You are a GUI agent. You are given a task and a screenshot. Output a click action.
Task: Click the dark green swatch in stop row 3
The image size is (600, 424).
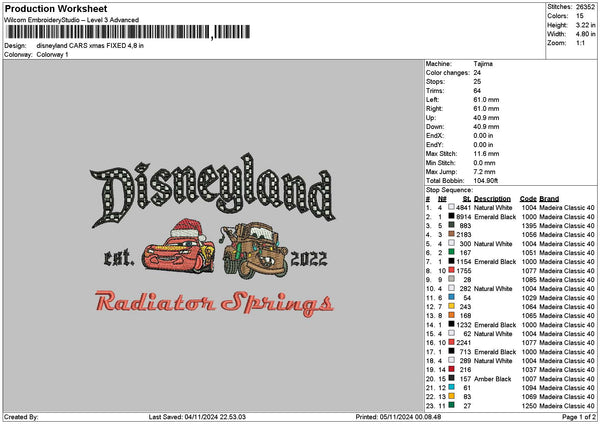tap(452, 225)
